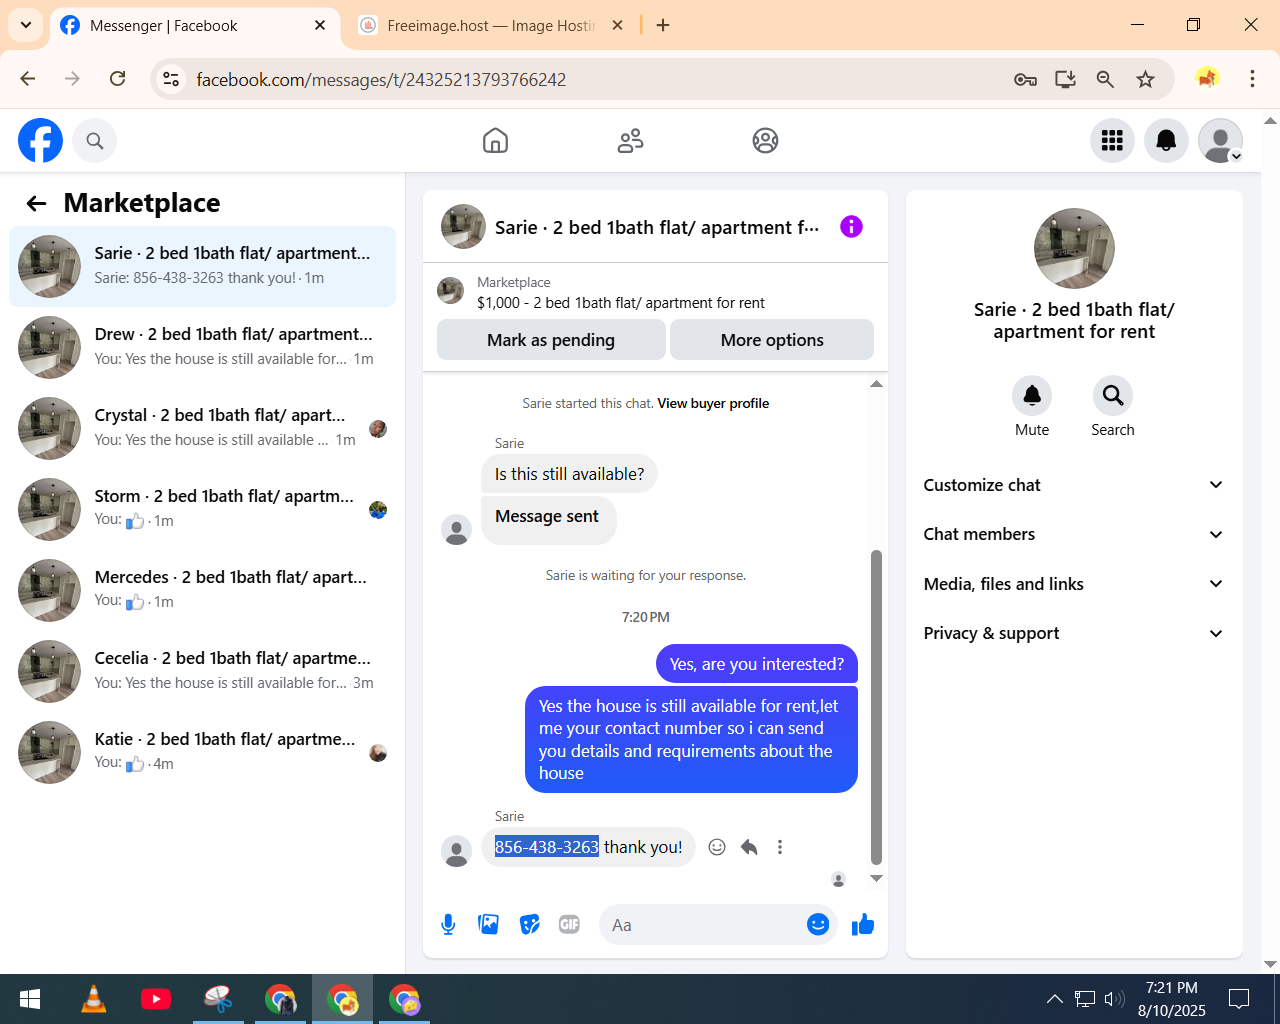Click the chat scroll-up arrow
Viewport: 1280px width, 1024px height.
tap(876, 384)
